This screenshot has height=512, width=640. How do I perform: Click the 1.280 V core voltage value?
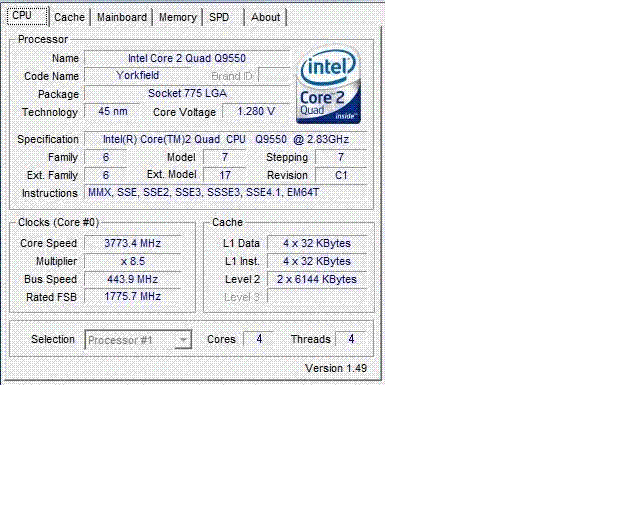pos(256,111)
